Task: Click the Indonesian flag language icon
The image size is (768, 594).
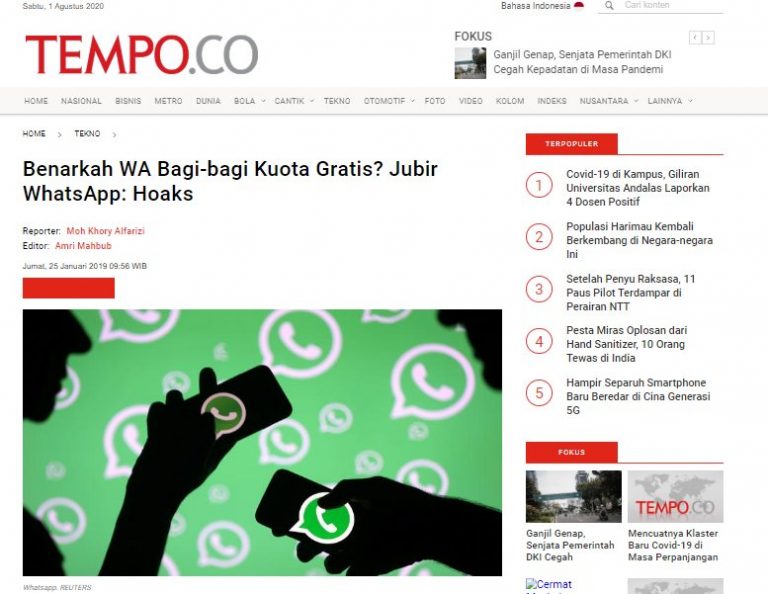Action: coord(579,5)
